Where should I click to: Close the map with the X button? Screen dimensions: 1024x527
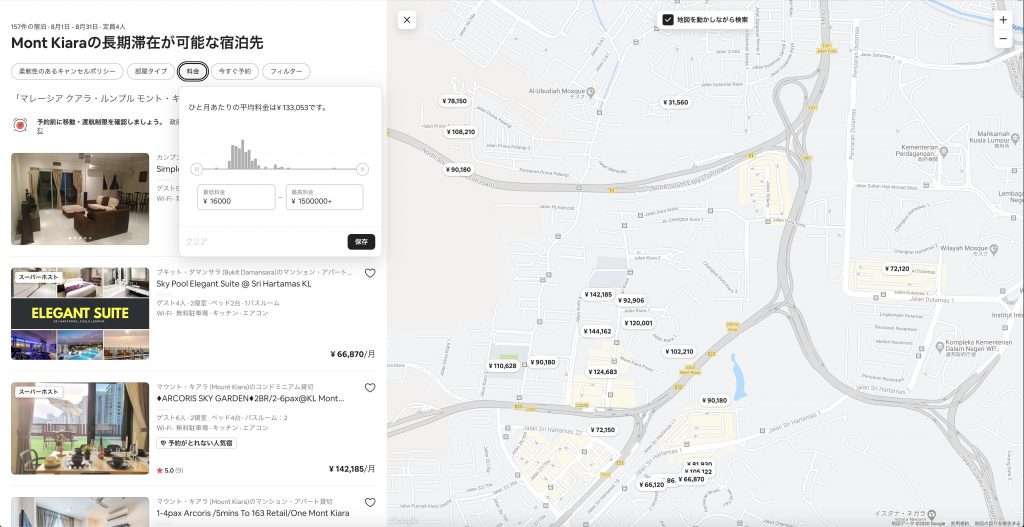(x=407, y=20)
